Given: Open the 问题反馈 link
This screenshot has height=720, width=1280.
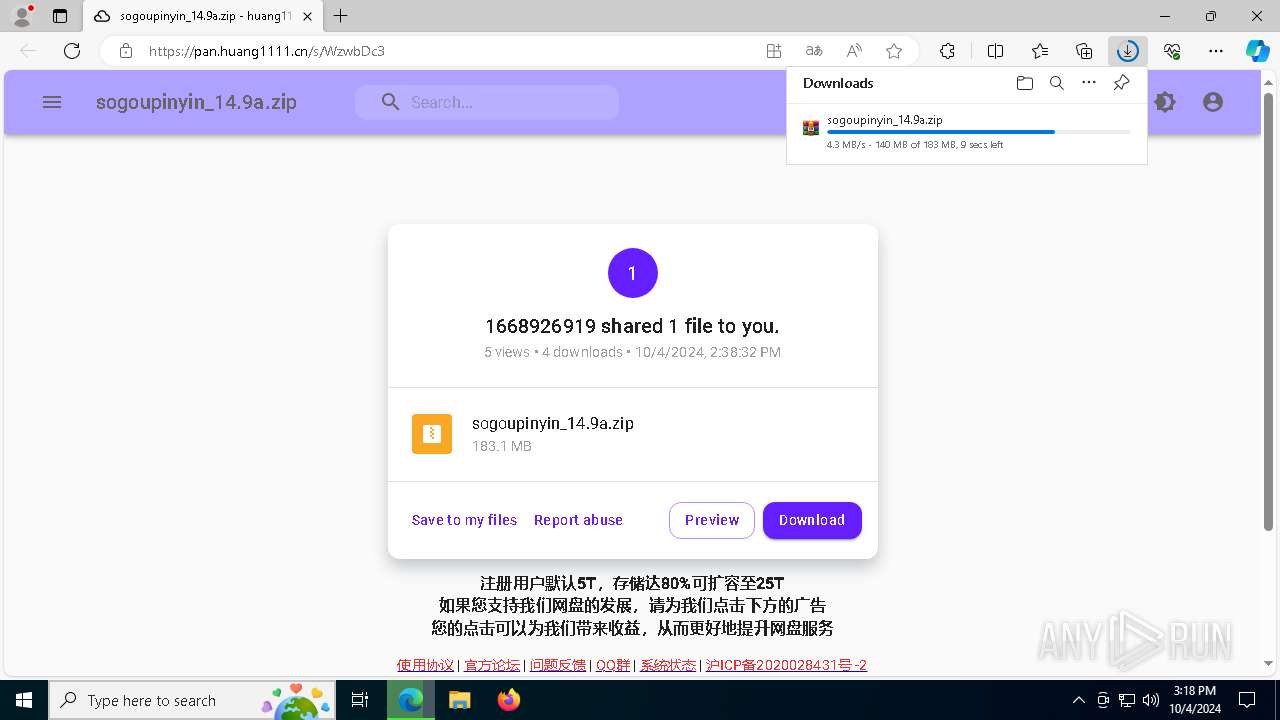Looking at the screenshot, I should pos(558,665).
